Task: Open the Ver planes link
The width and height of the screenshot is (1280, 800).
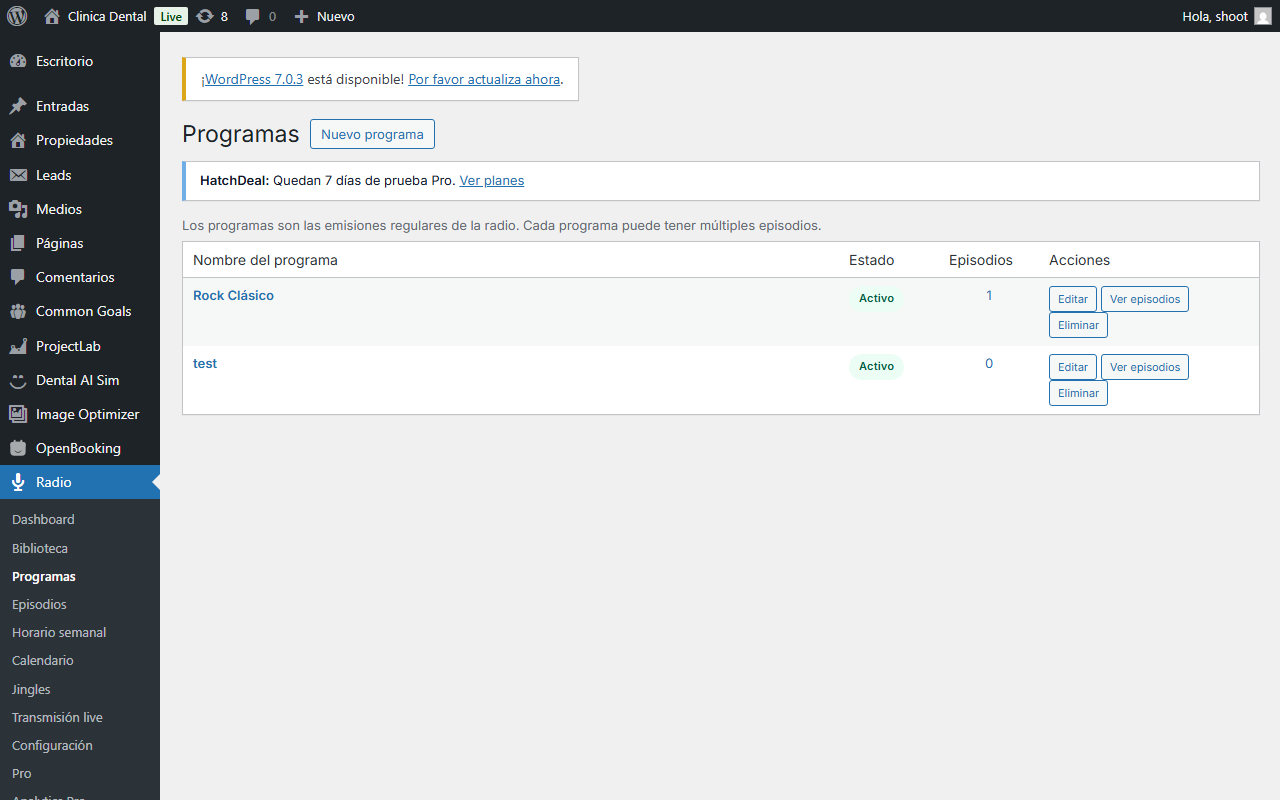Action: (492, 181)
